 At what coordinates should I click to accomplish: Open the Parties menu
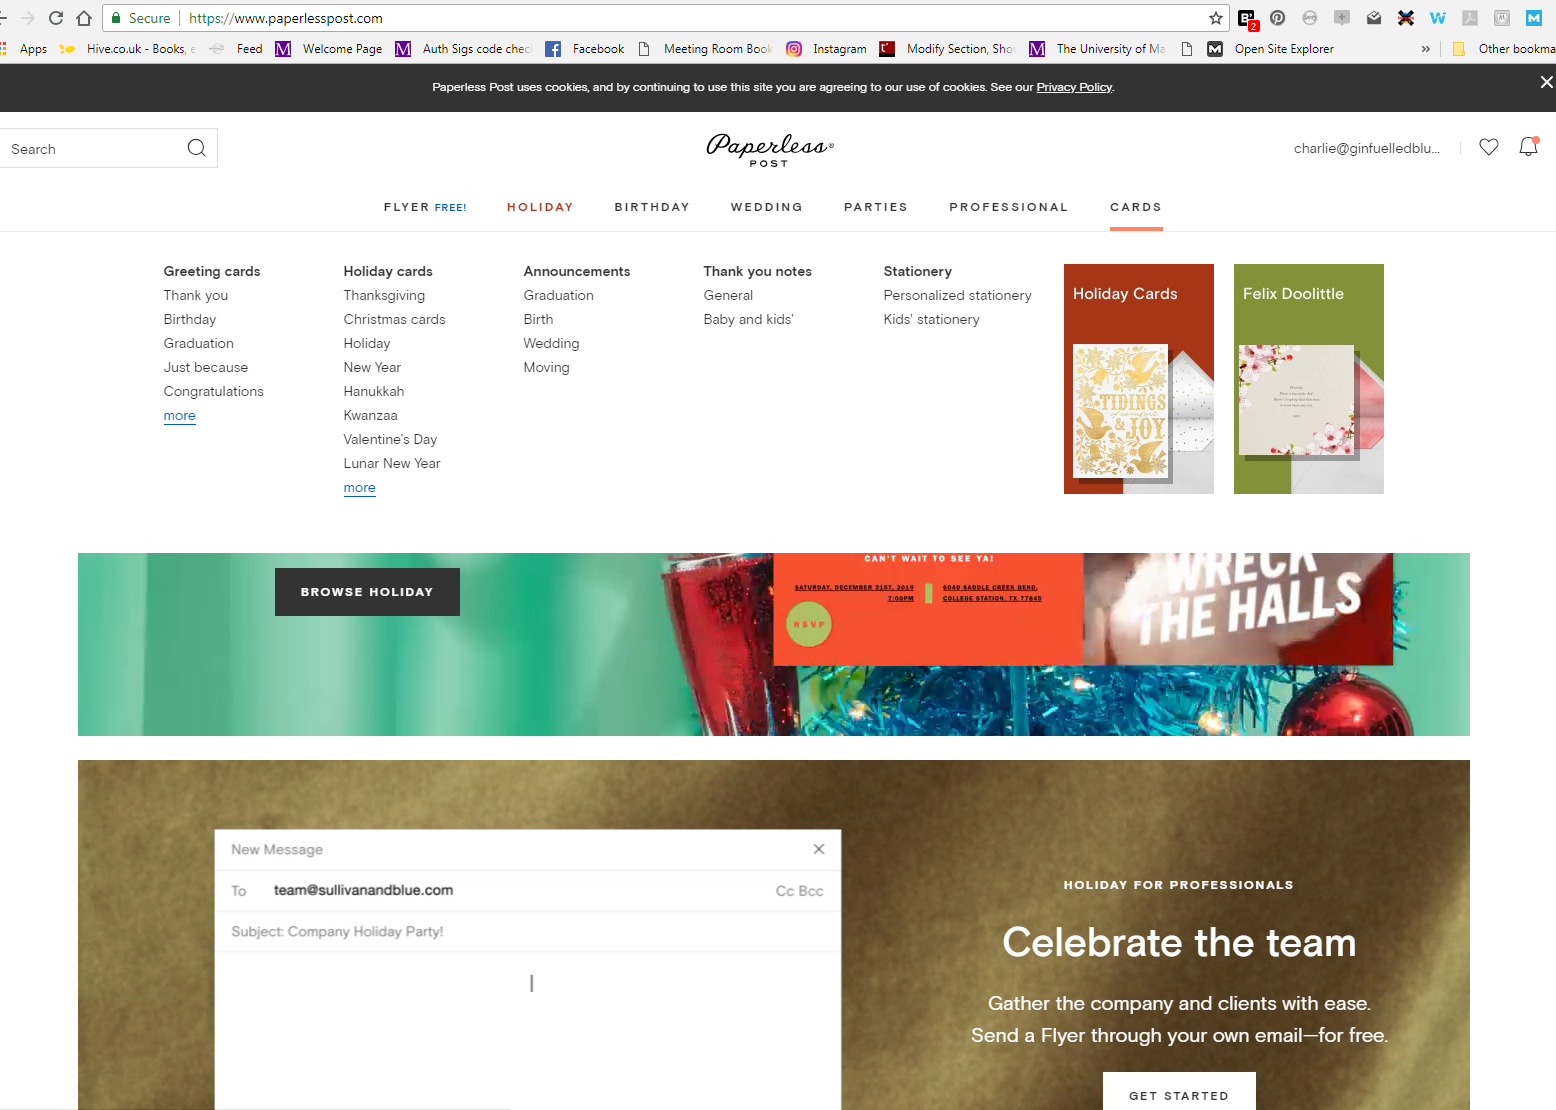876,207
